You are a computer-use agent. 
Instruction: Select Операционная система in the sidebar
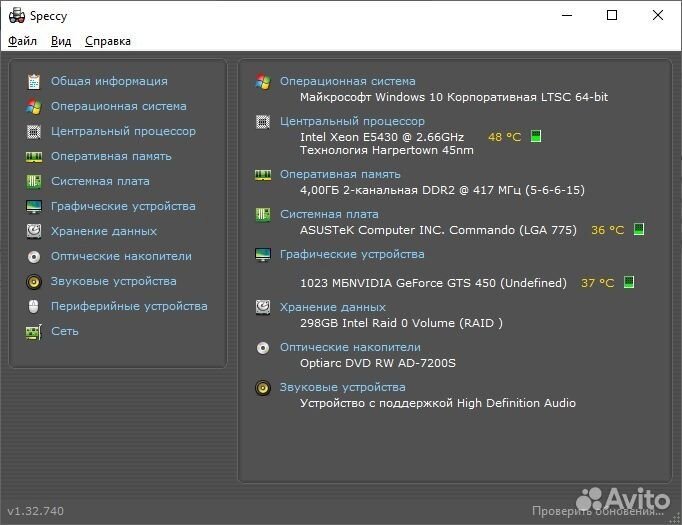pyautogui.click(x=119, y=106)
